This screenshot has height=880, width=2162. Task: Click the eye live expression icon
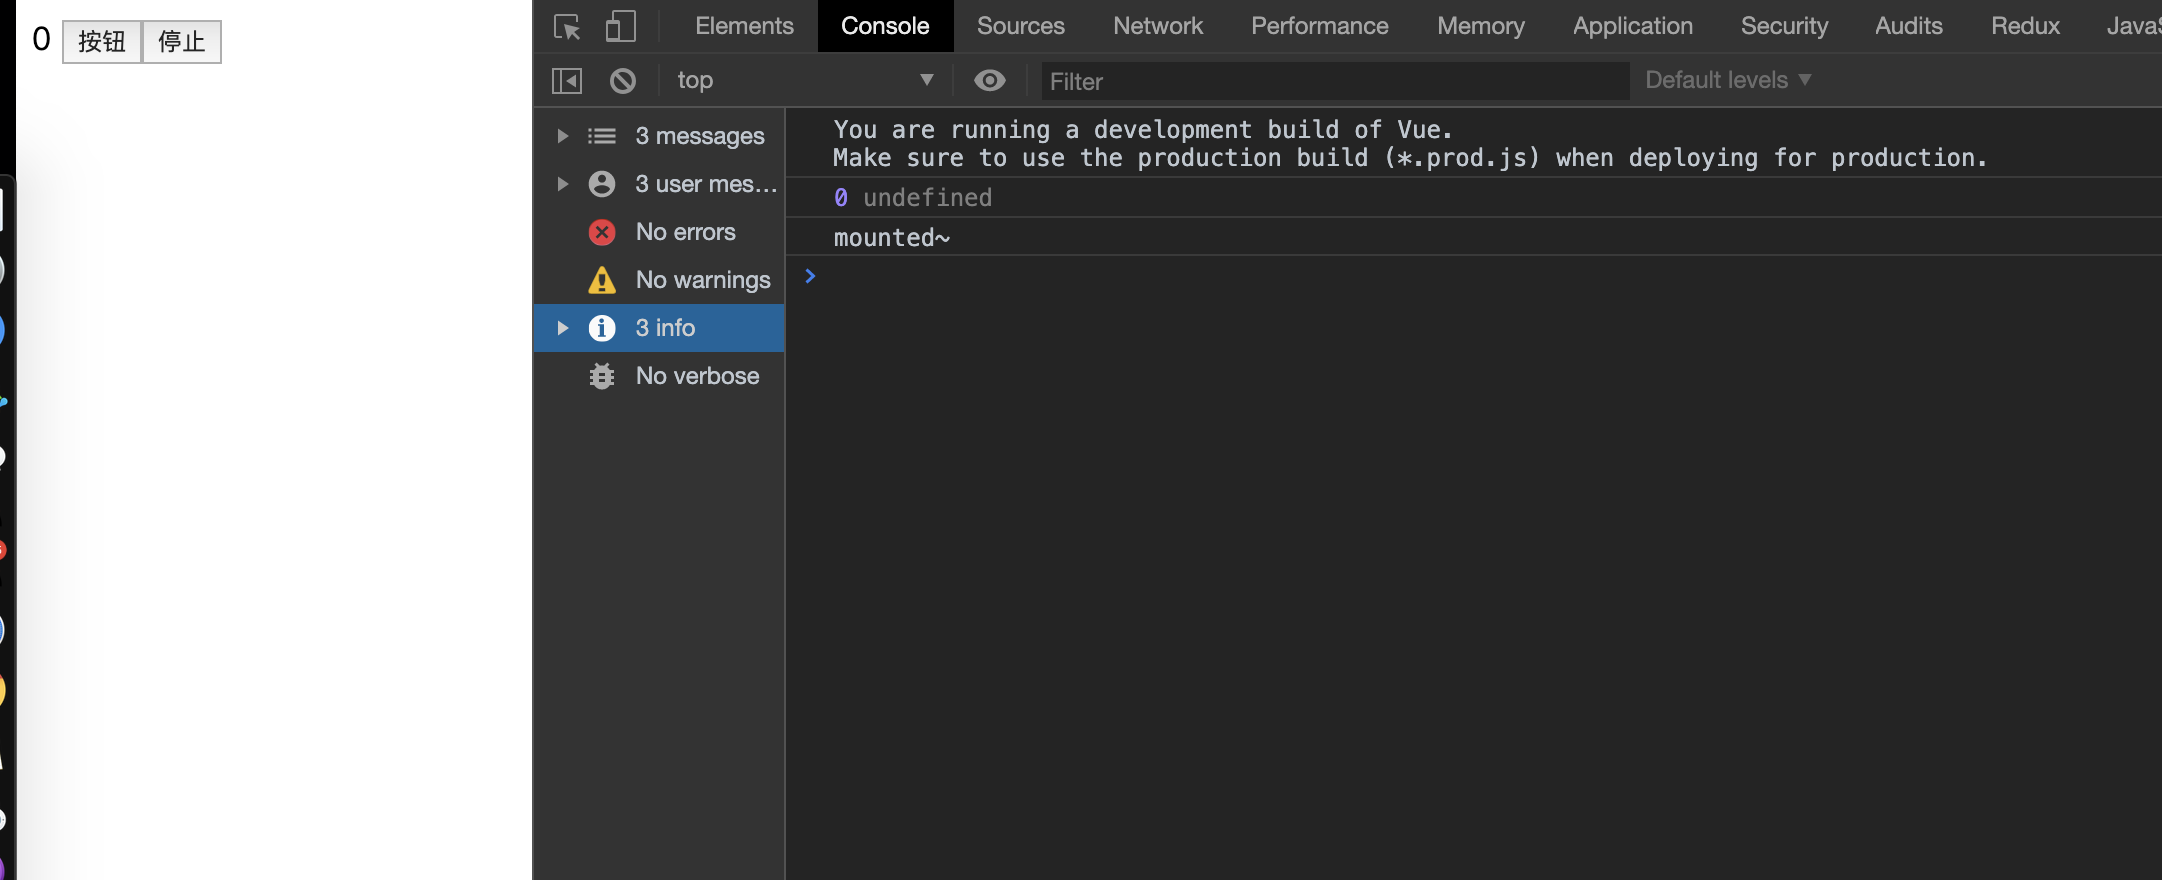(x=990, y=81)
